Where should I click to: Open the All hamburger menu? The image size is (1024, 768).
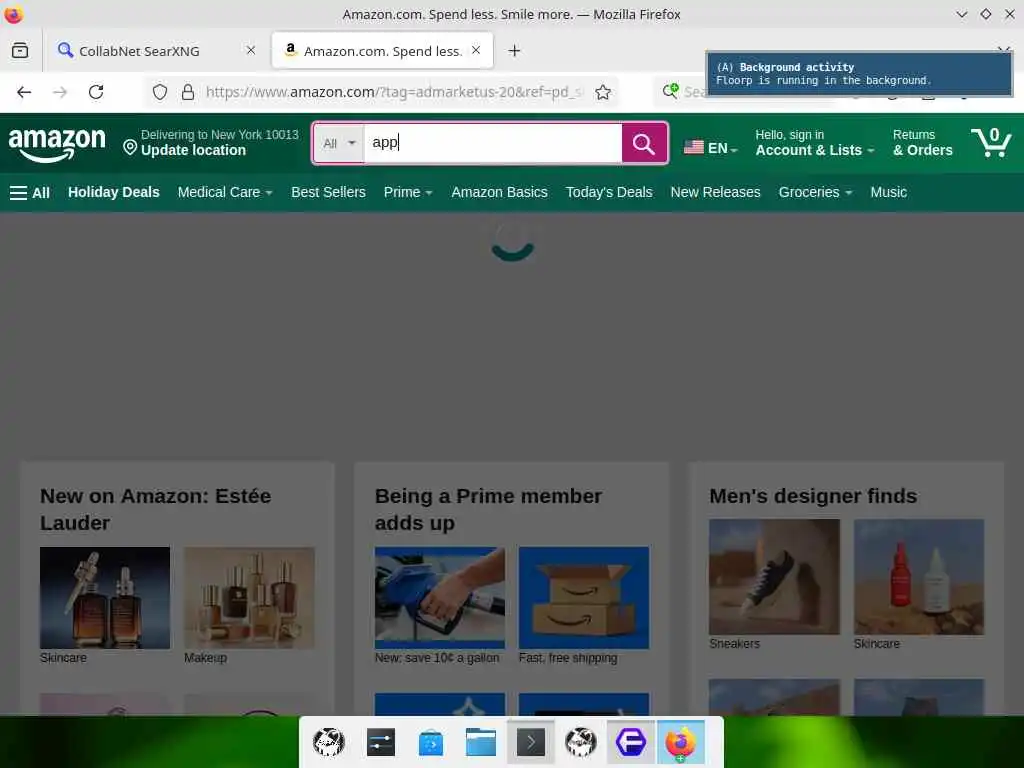click(x=30, y=193)
